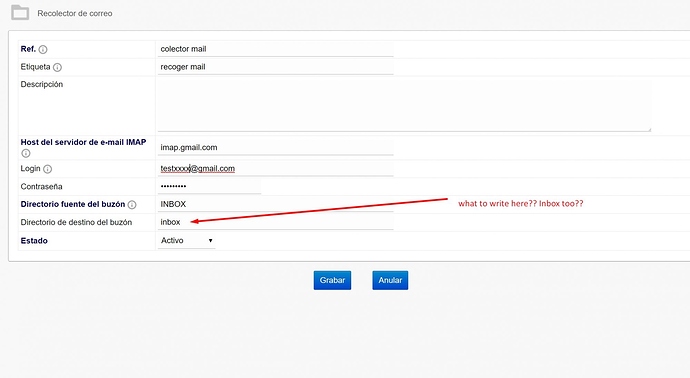The height and width of the screenshot is (378, 690).
Task: Click the Anular button
Action: [390, 280]
